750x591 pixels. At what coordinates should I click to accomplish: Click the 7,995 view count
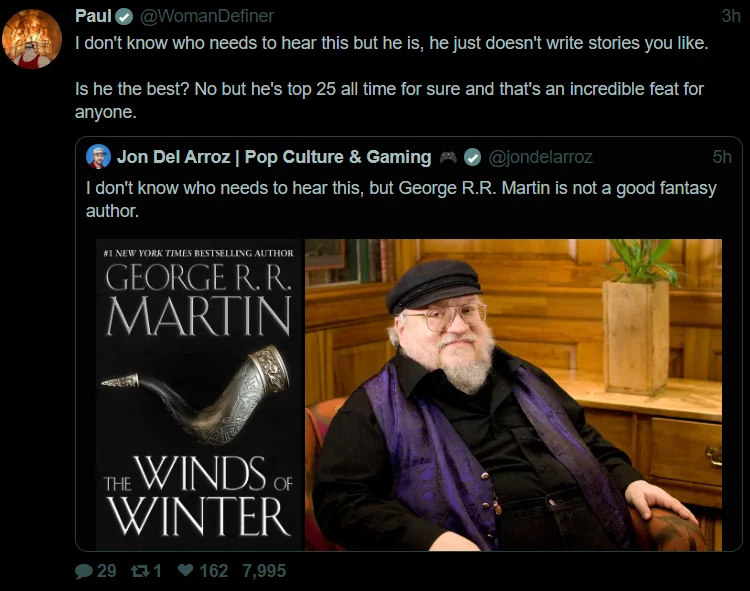pos(264,571)
